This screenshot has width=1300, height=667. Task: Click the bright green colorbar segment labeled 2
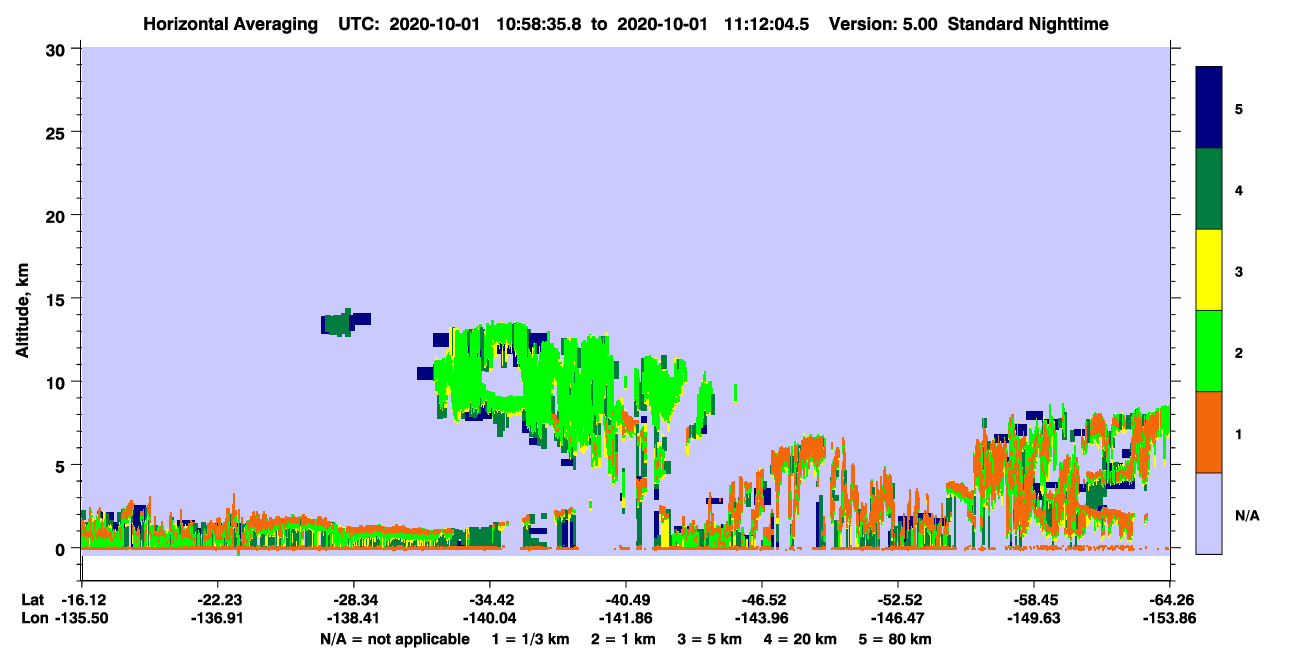point(1209,350)
